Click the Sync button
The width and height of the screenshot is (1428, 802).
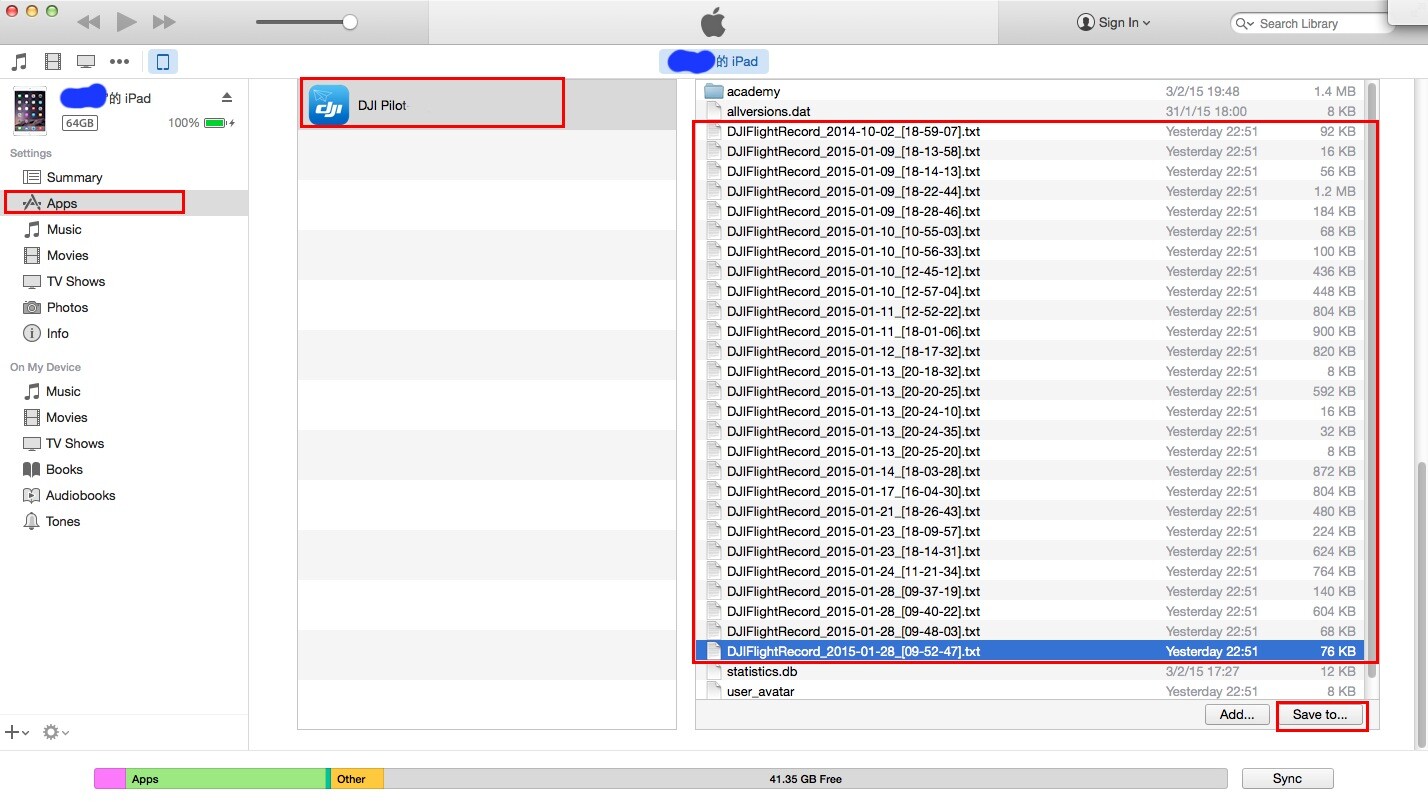pyautogui.click(x=1287, y=779)
